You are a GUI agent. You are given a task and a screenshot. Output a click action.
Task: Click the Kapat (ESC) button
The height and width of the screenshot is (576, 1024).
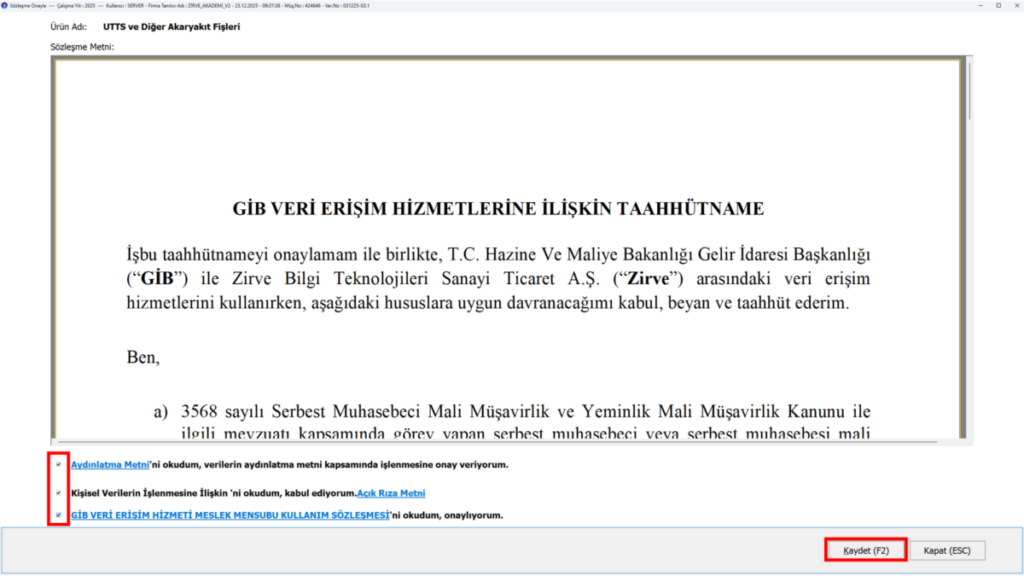[947, 551]
